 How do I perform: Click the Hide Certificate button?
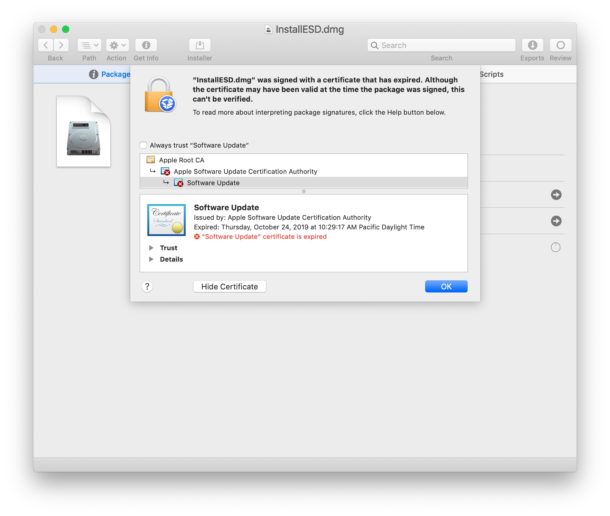(x=230, y=287)
